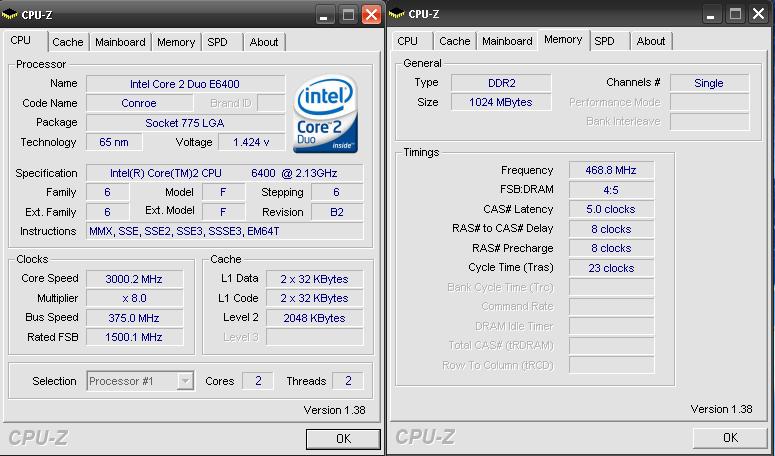
Task: Click the Frequency 468.8 MHz value
Action: click(x=611, y=170)
